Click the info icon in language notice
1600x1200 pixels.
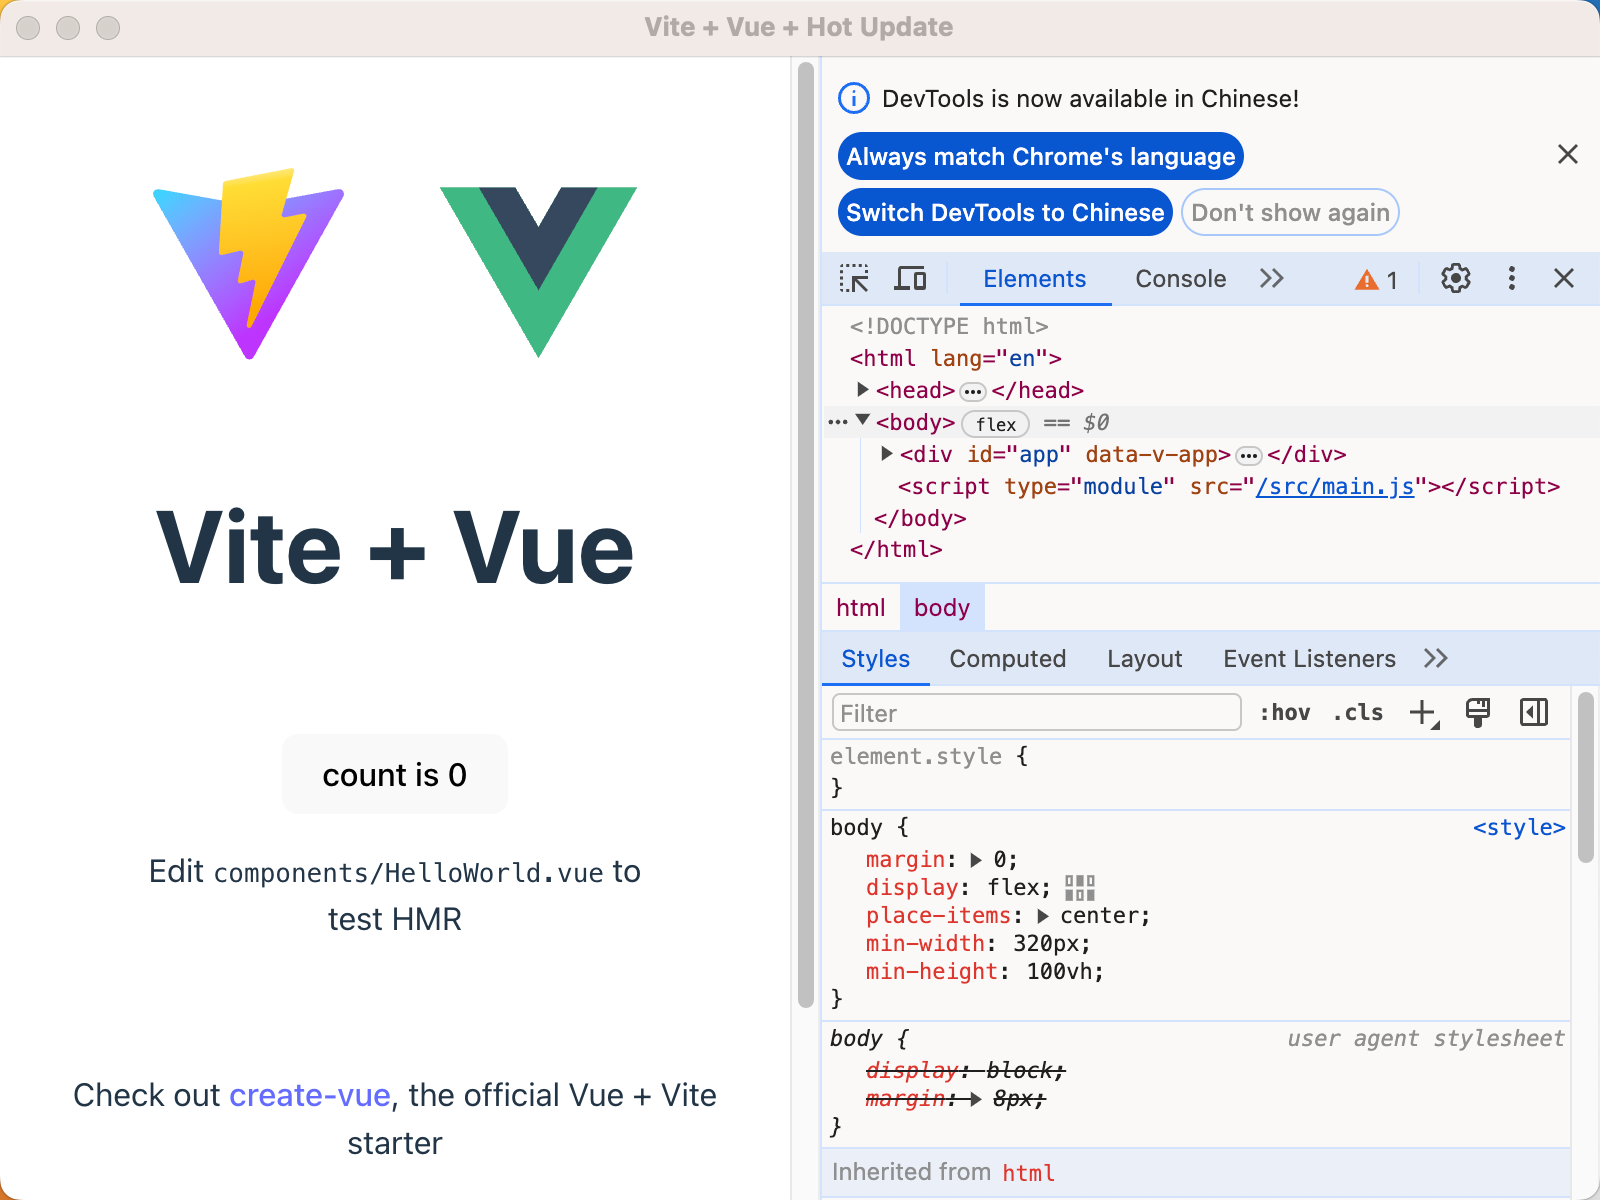853,98
